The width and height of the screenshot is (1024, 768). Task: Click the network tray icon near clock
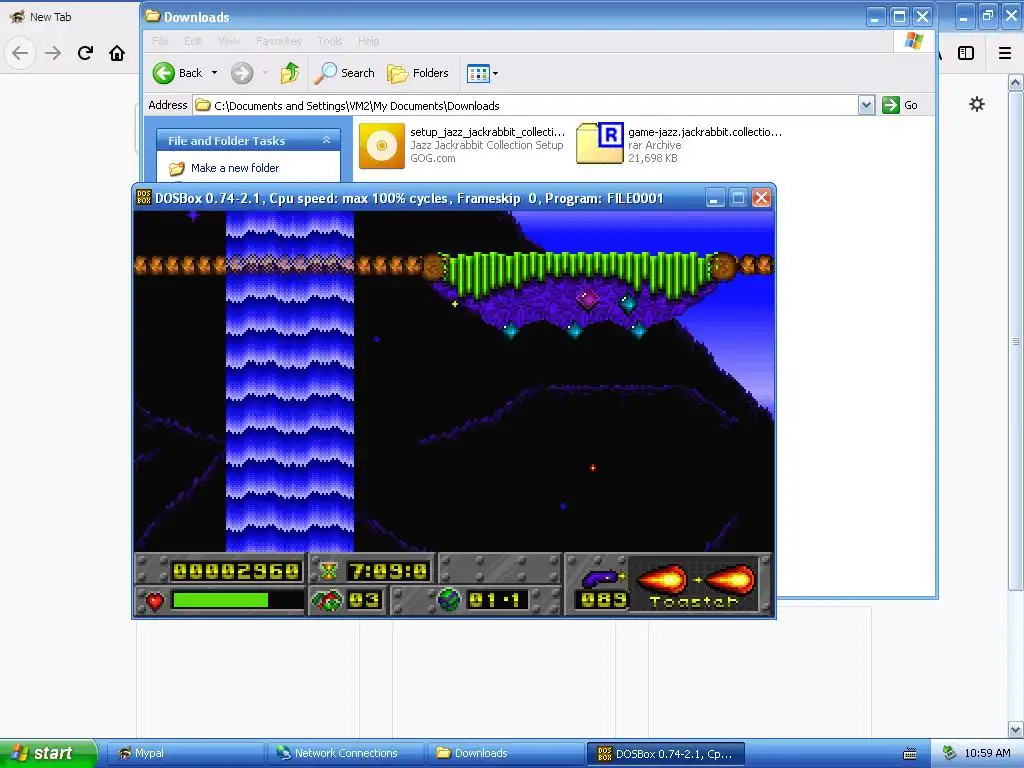coord(949,753)
